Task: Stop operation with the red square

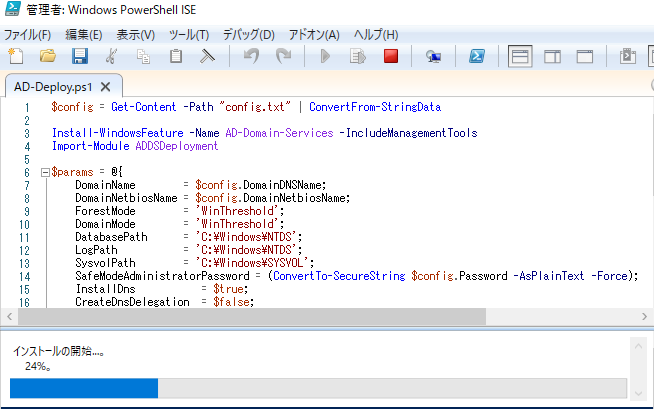Action: (x=391, y=56)
